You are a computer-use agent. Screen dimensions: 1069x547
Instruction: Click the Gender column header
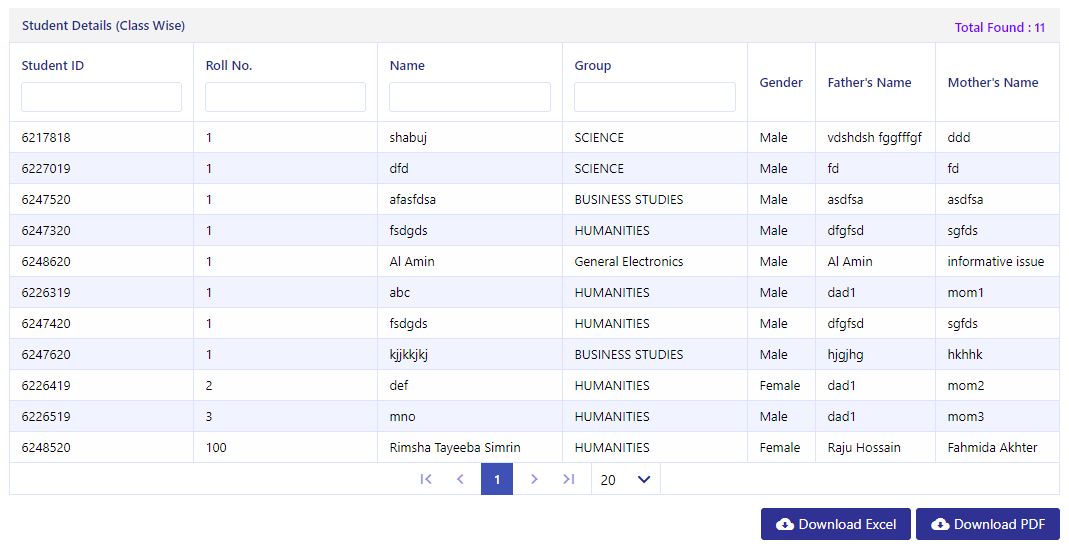click(781, 83)
